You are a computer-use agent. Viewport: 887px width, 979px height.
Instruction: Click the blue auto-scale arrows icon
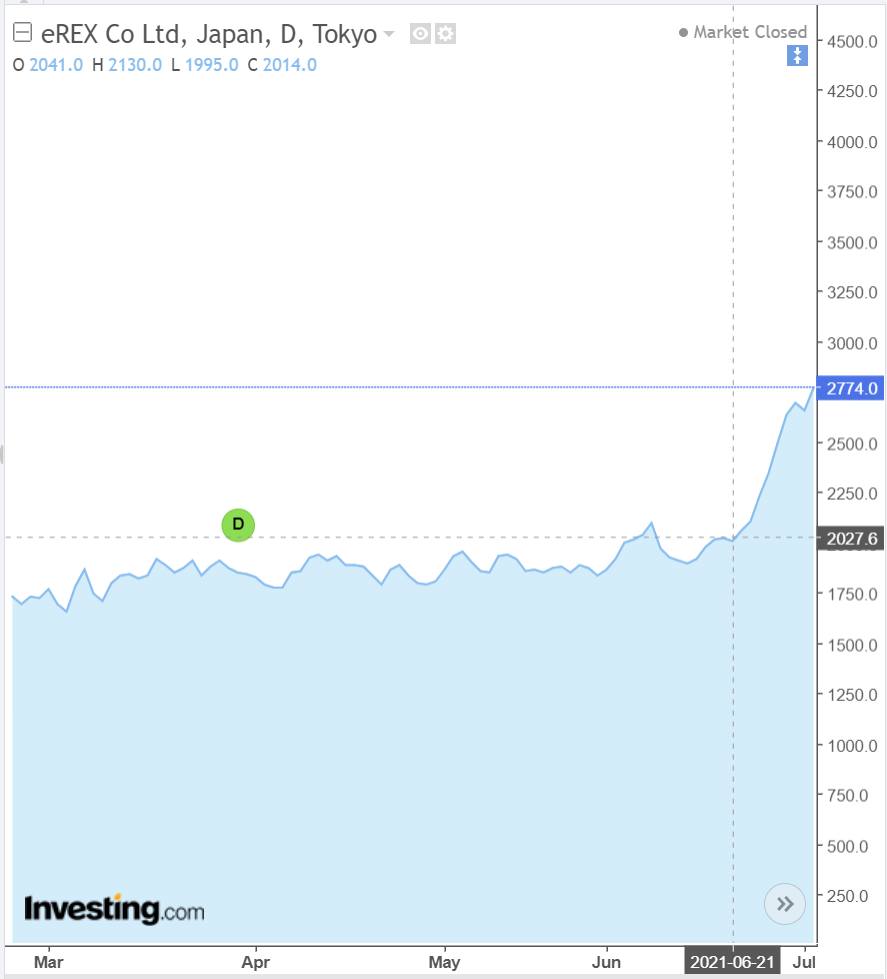[x=797, y=56]
